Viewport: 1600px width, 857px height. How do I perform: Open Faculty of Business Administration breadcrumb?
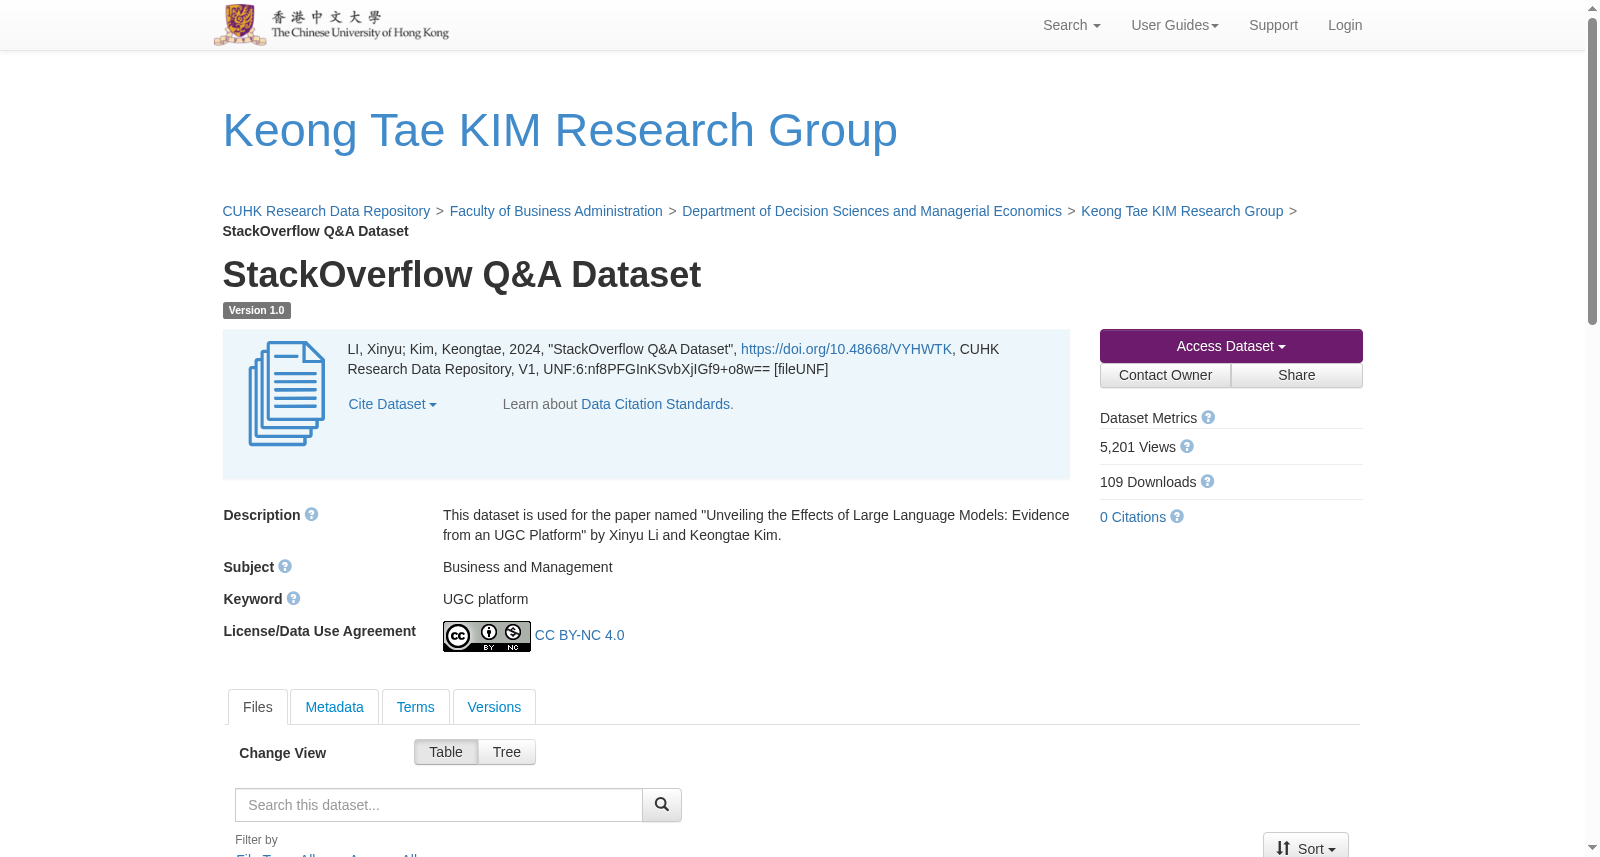[556, 211]
